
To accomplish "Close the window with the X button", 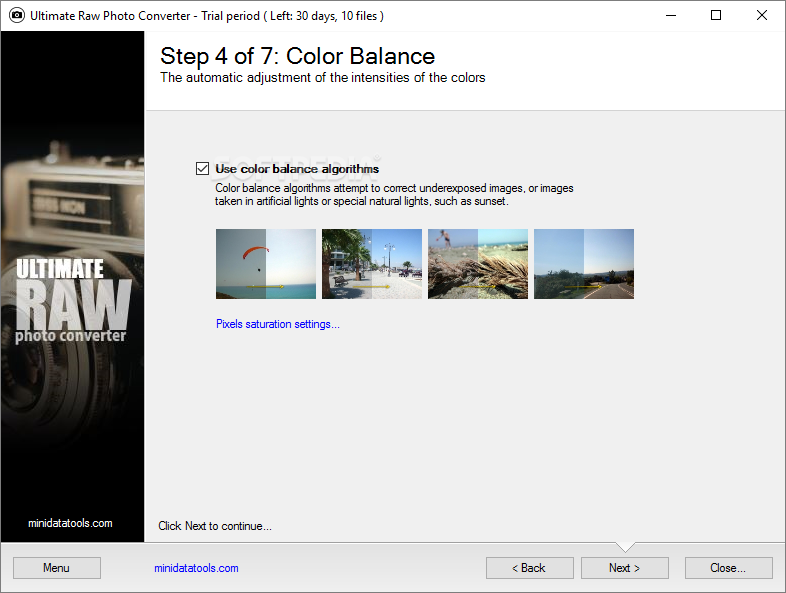I will click(761, 16).
